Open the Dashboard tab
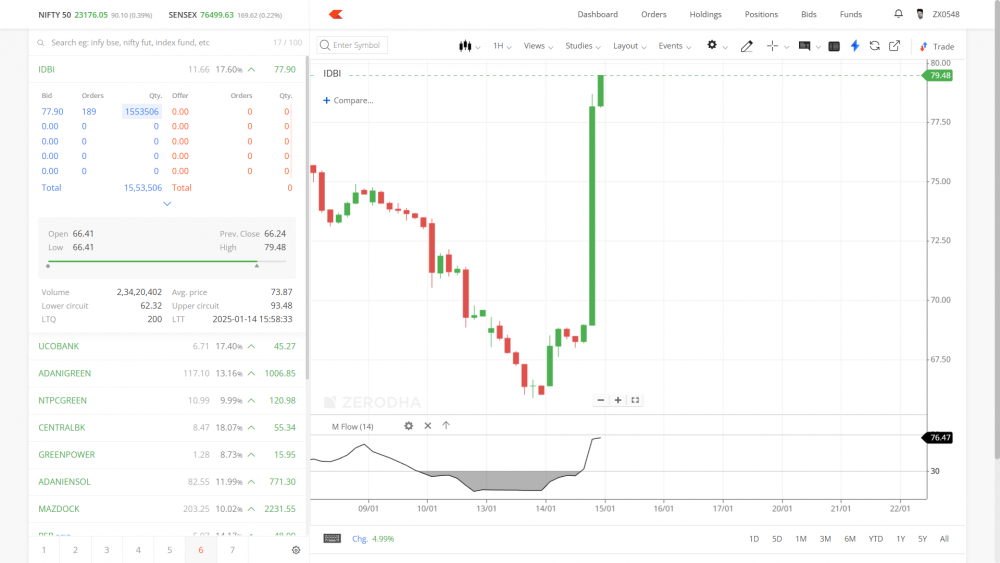1000x563 pixels. [x=598, y=14]
